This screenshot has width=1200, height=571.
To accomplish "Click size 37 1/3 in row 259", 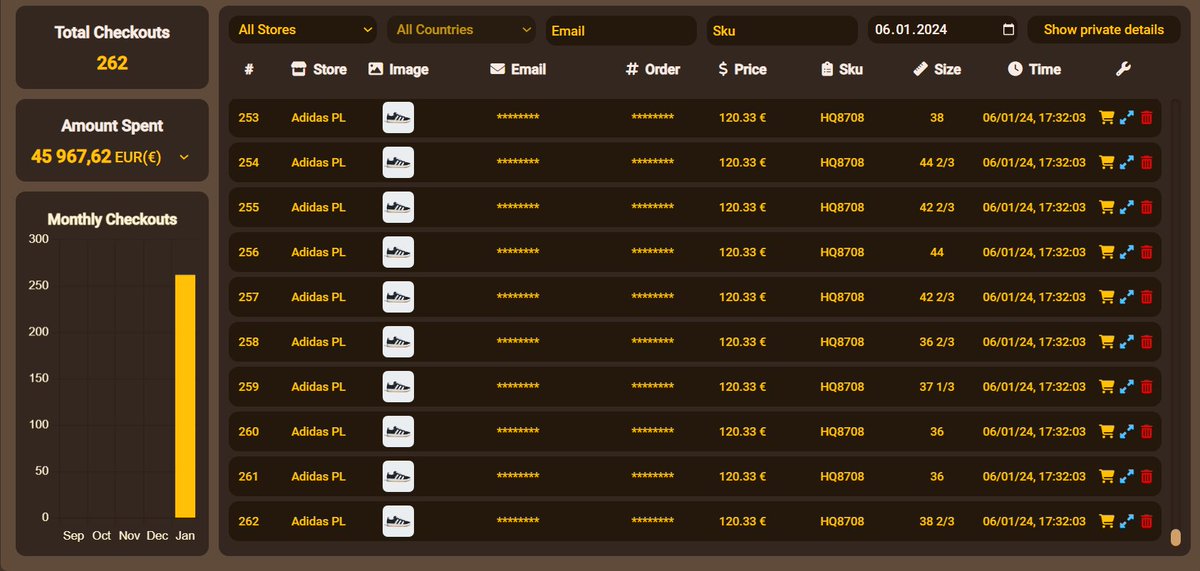I will 937,387.
